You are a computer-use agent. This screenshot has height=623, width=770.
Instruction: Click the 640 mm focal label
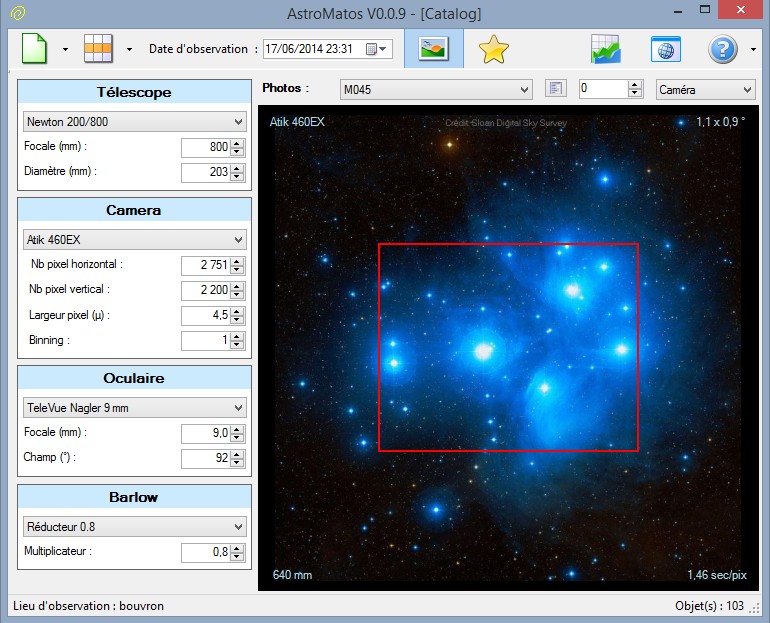pyautogui.click(x=292, y=575)
